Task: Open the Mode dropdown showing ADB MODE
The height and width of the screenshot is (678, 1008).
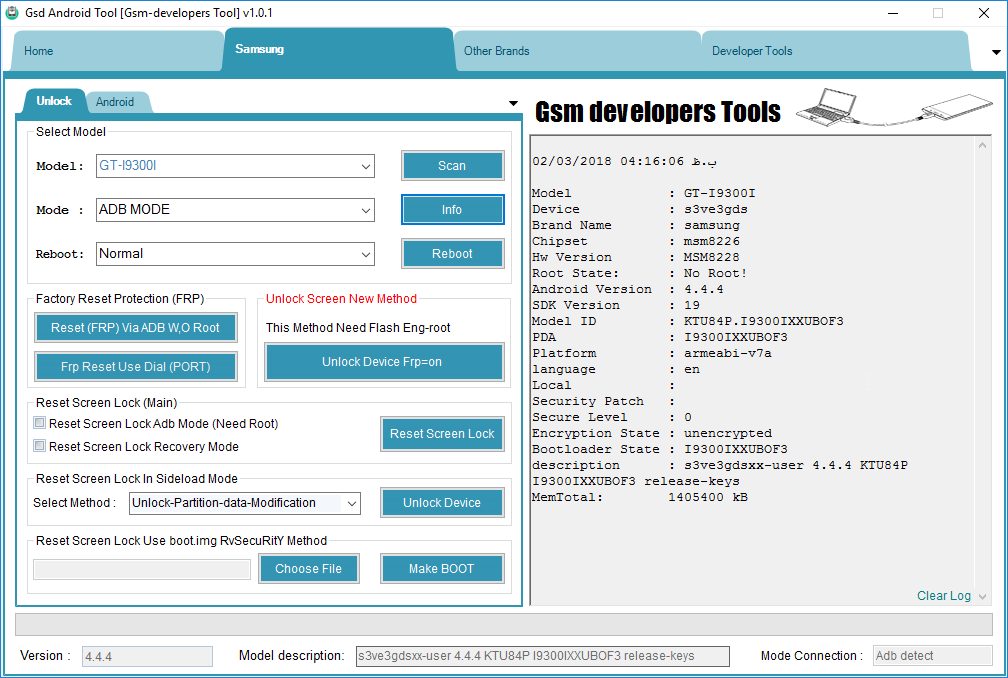Action: coord(235,210)
